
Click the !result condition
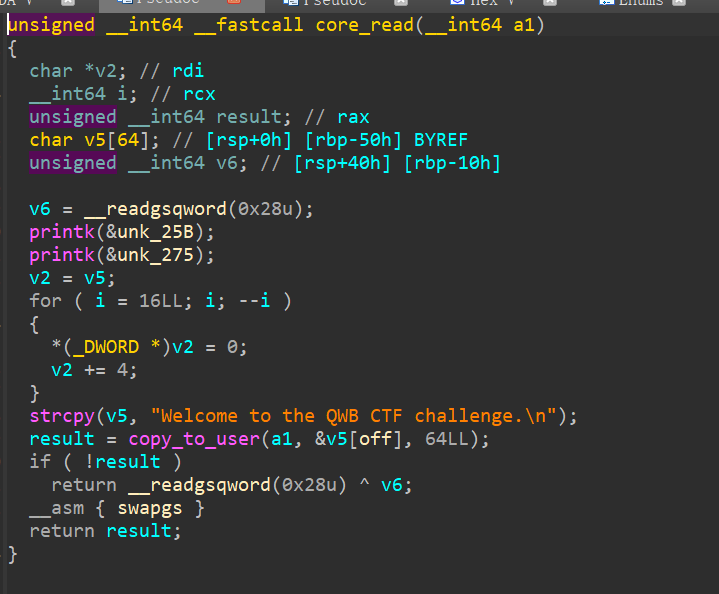[x=122, y=462]
